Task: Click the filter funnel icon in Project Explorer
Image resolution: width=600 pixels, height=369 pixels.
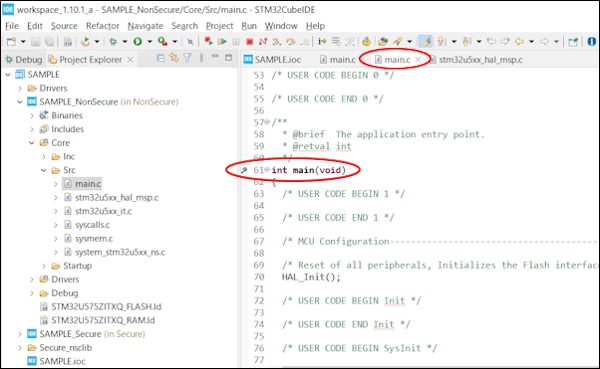Action: [x=187, y=58]
